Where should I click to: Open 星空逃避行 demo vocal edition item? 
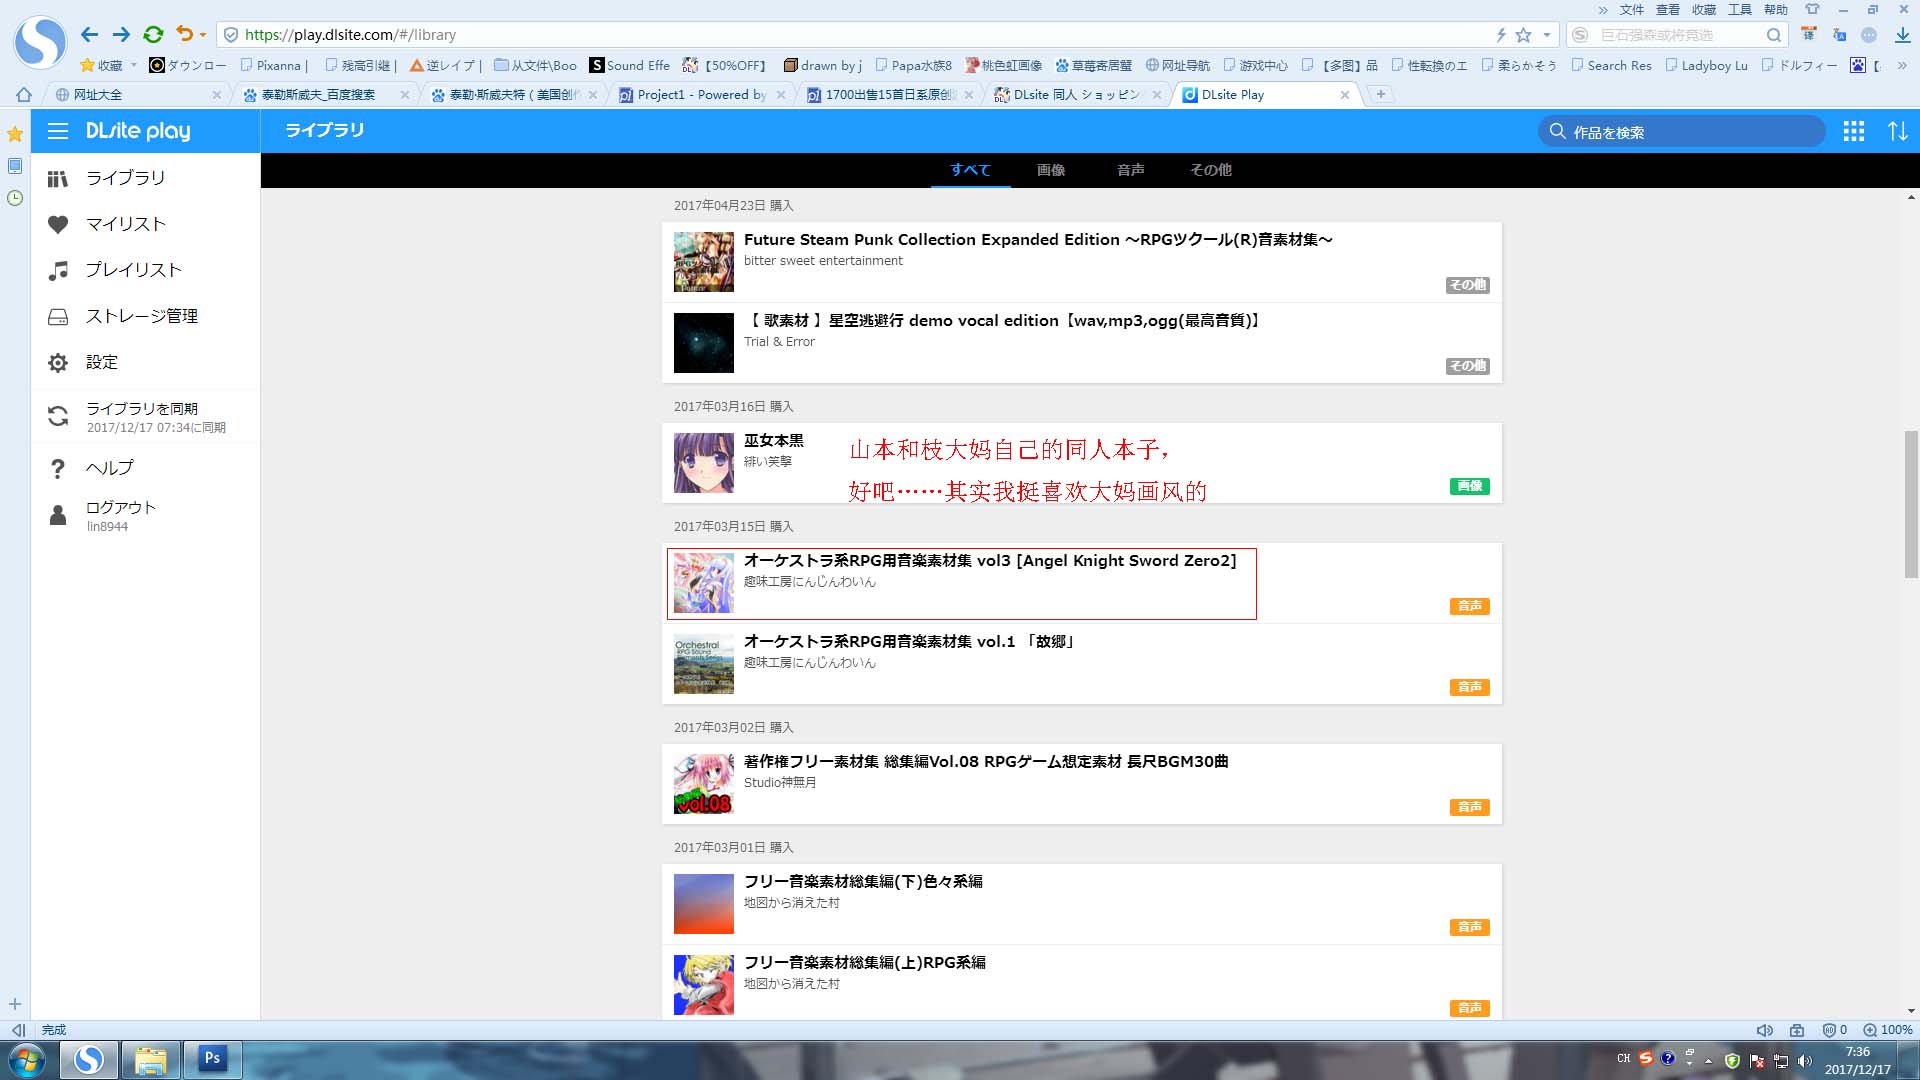1082,343
